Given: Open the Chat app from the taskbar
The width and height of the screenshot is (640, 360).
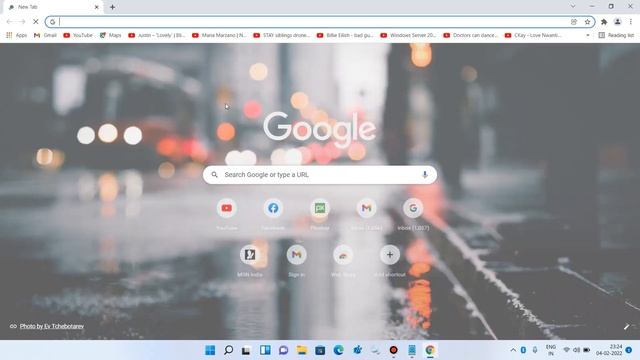Looking at the screenshot, I should [283, 350].
